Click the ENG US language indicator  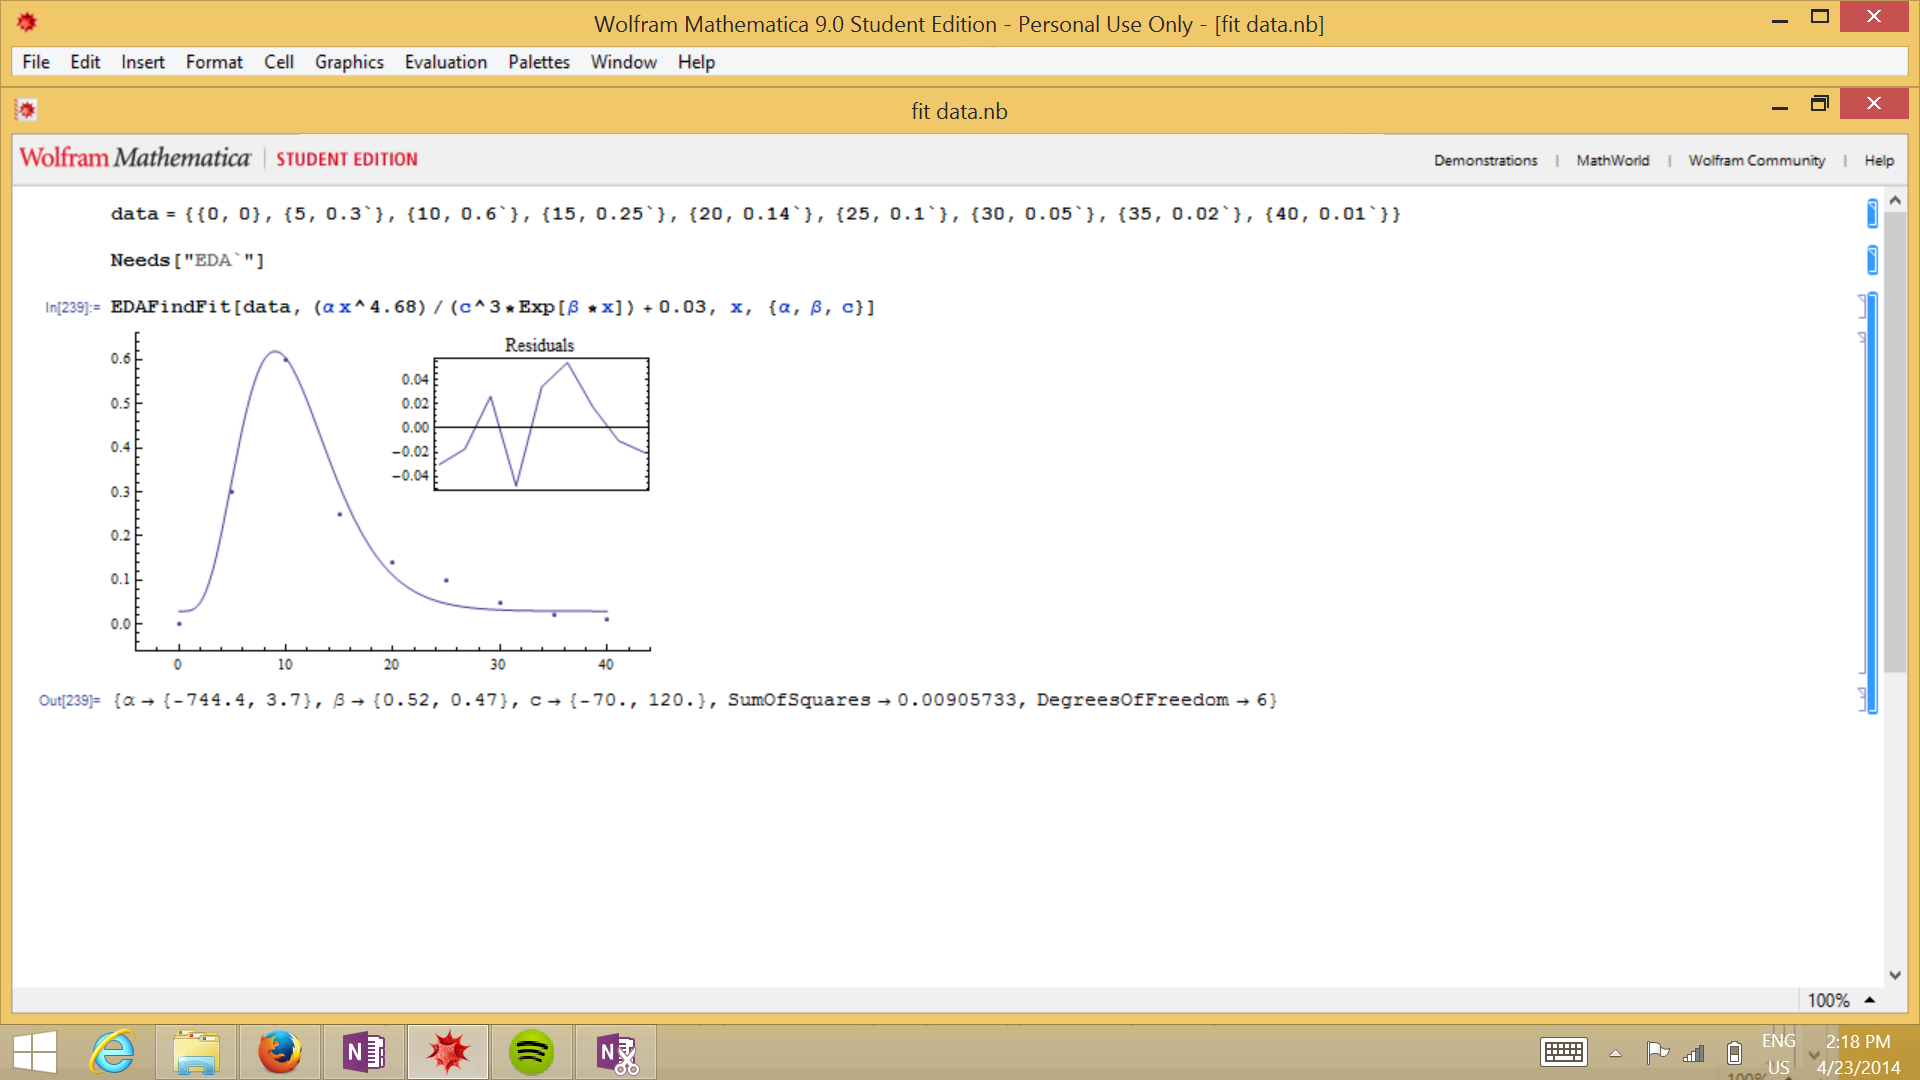pyautogui.click(x=1778, y=1054)
